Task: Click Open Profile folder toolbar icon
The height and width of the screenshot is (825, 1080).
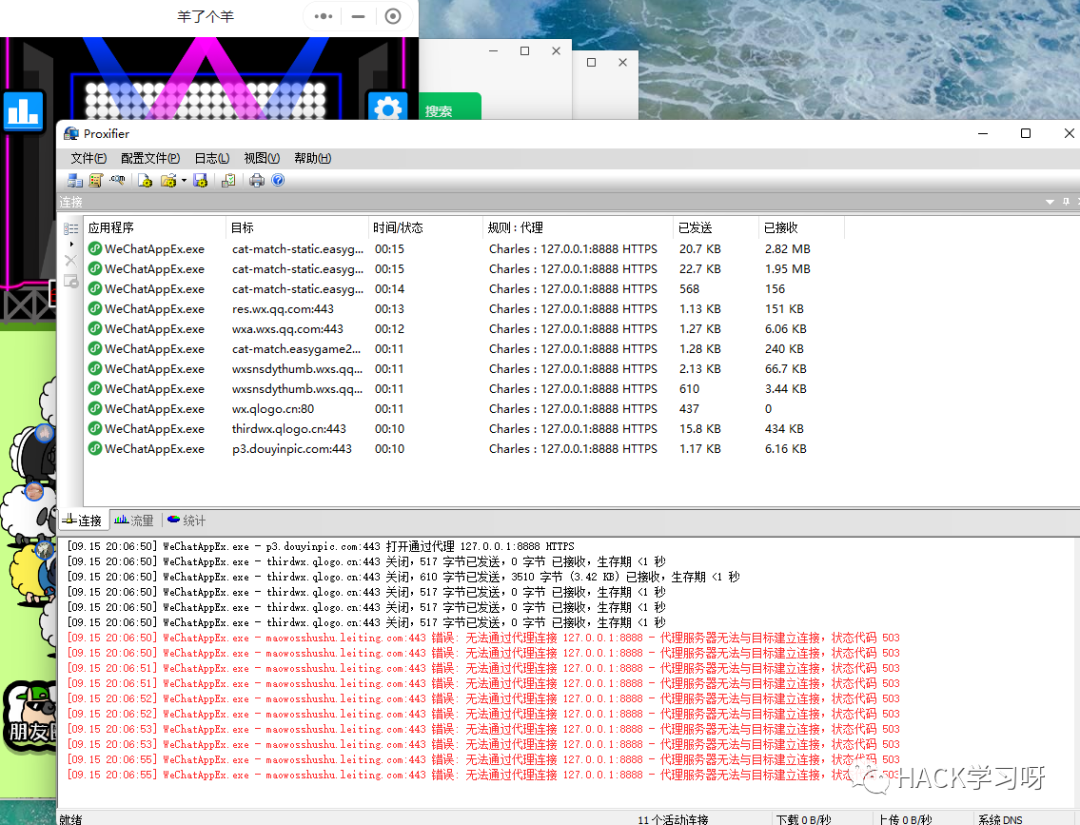Action: pos(168,180)
